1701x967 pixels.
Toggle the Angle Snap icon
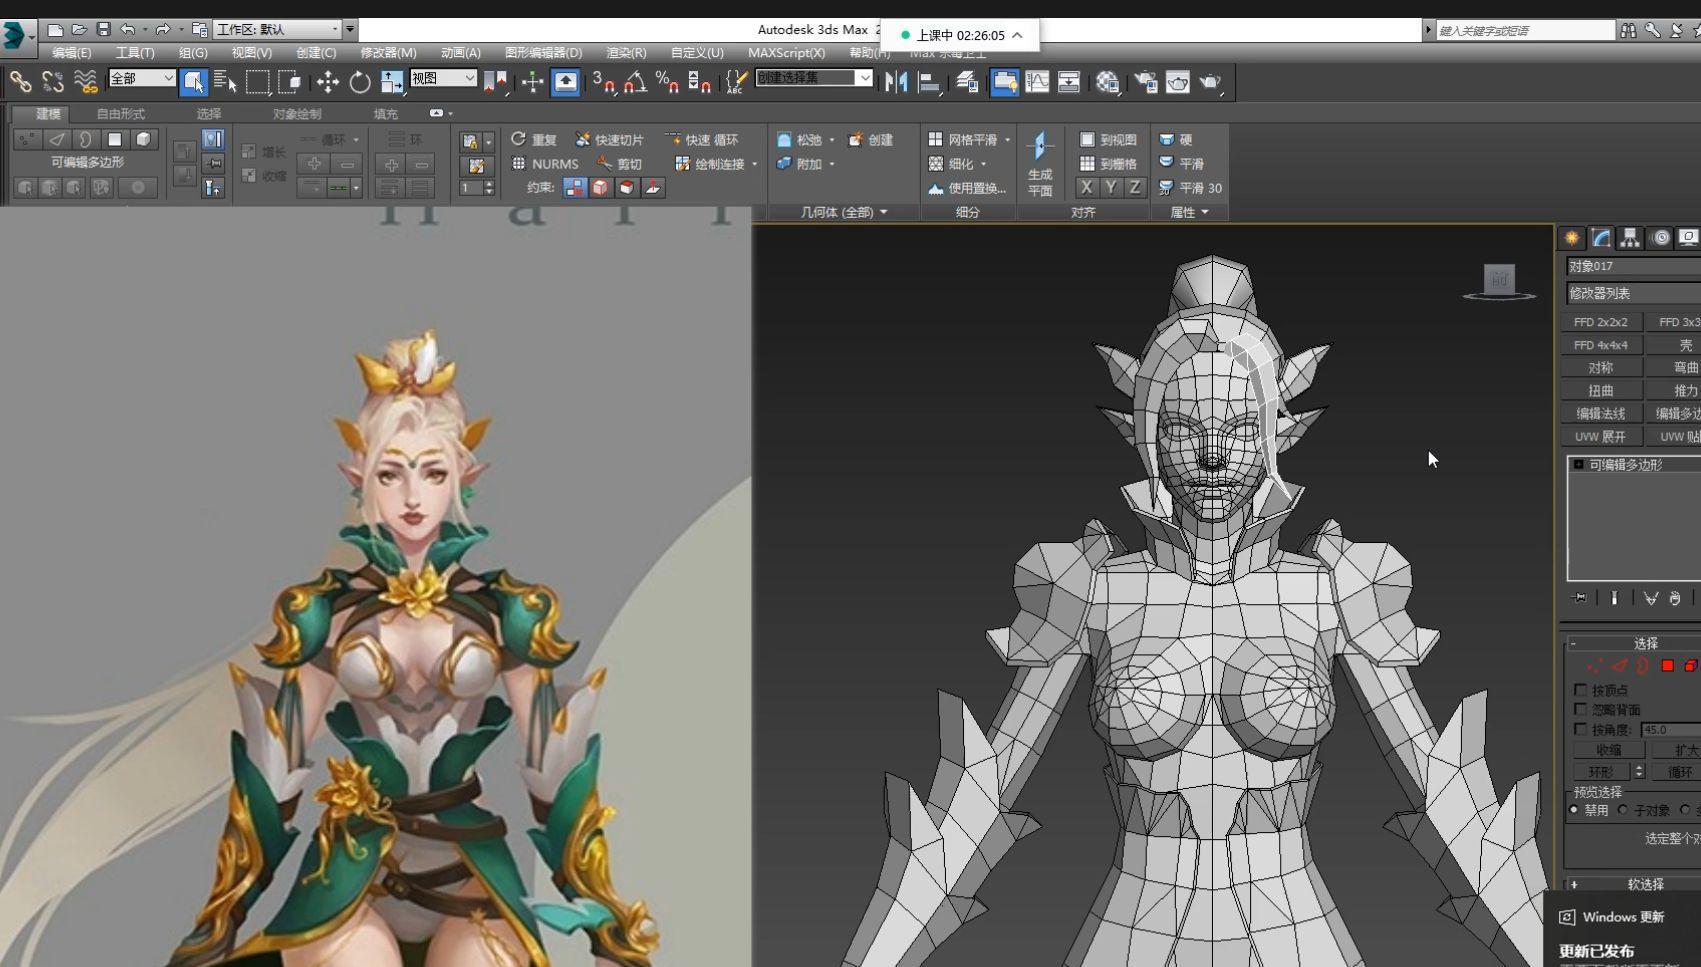(x=635, y=82)
